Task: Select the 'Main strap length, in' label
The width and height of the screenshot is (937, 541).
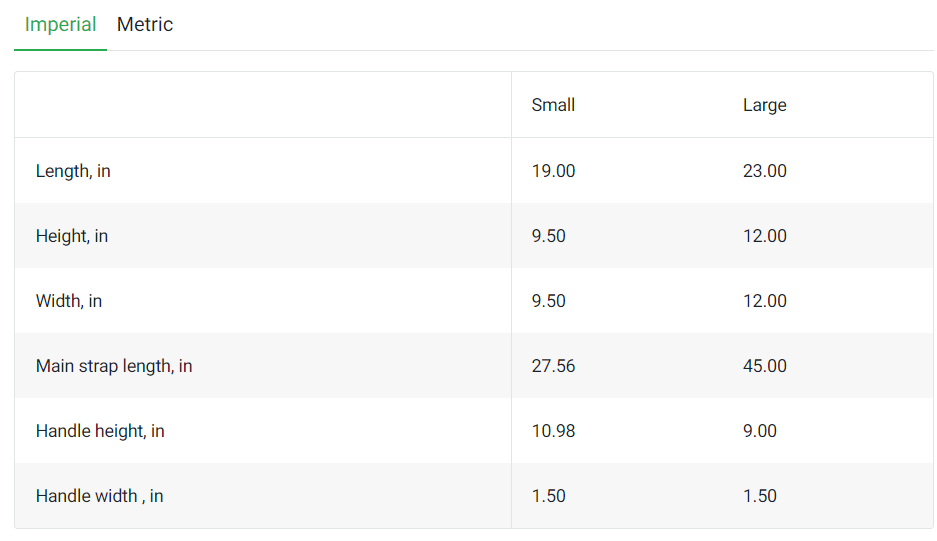Action: [114, 366]
